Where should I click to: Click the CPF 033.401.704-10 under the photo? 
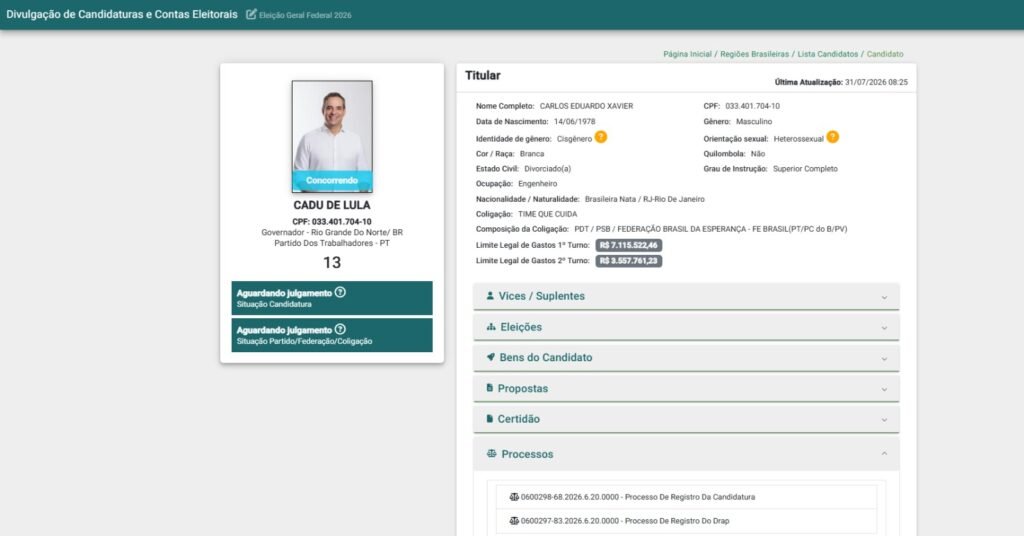point(332,222)
